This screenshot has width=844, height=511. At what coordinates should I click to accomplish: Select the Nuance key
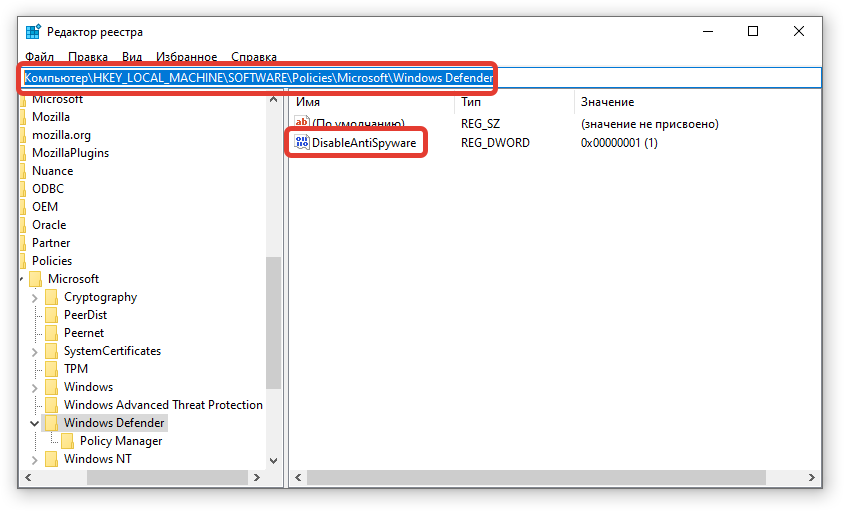[x=53, y=171]
